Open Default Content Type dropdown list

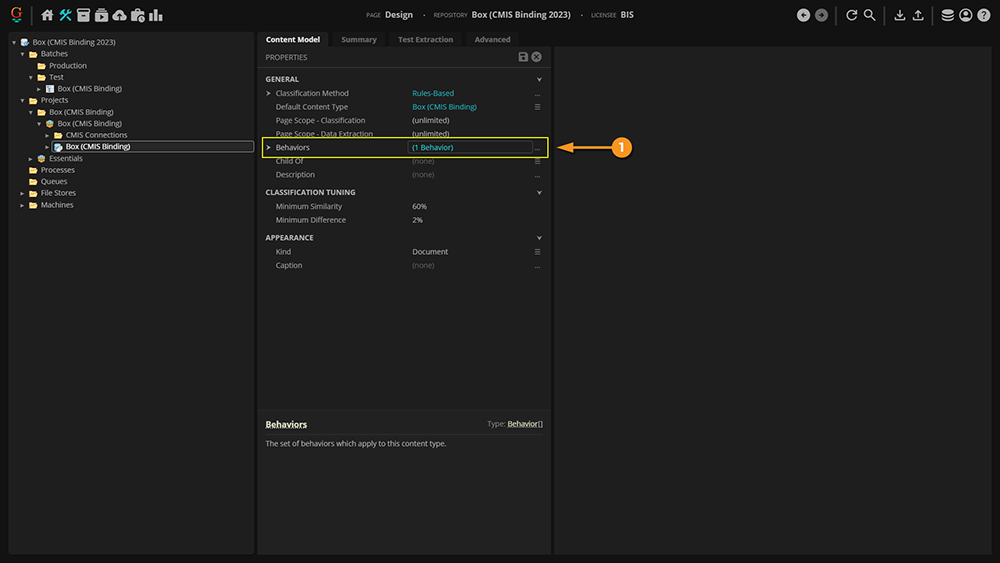point(537,107)
